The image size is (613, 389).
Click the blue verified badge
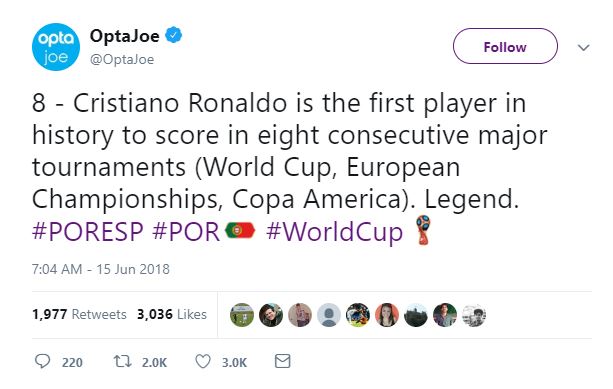coord(174,35)
